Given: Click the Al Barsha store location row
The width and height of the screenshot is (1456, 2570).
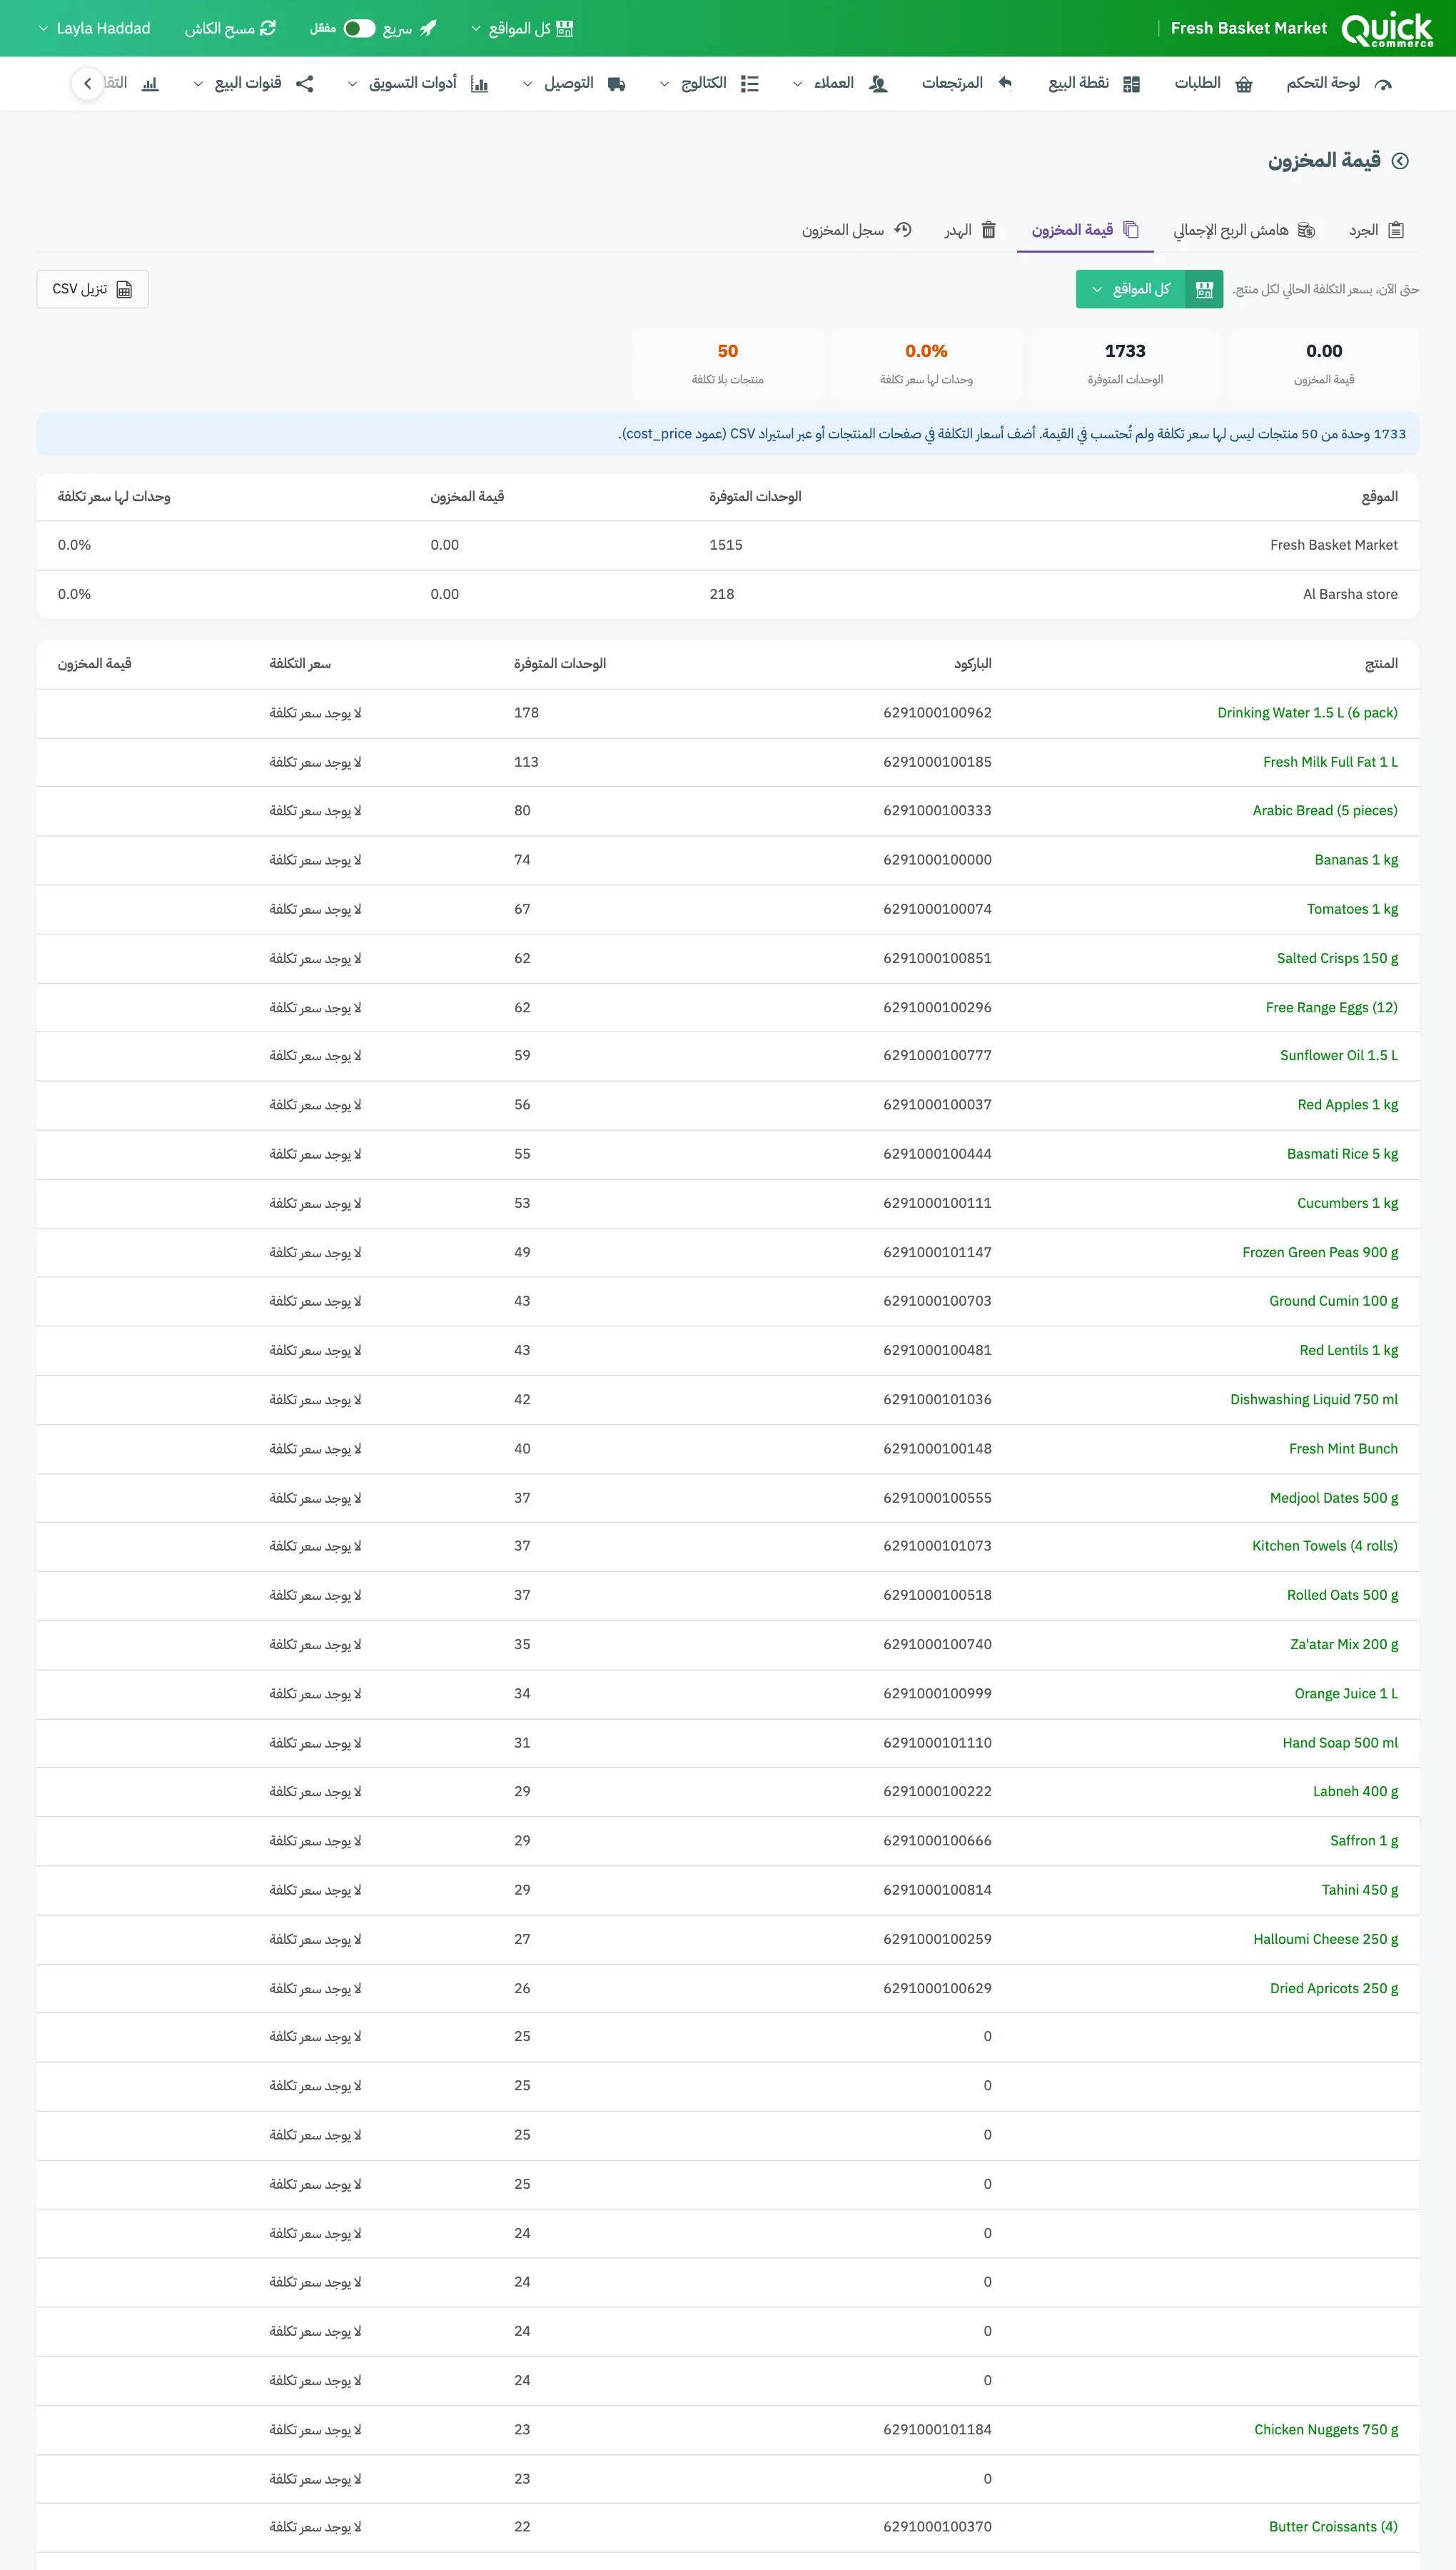Looking at the screenshot, I should (728, 594).
